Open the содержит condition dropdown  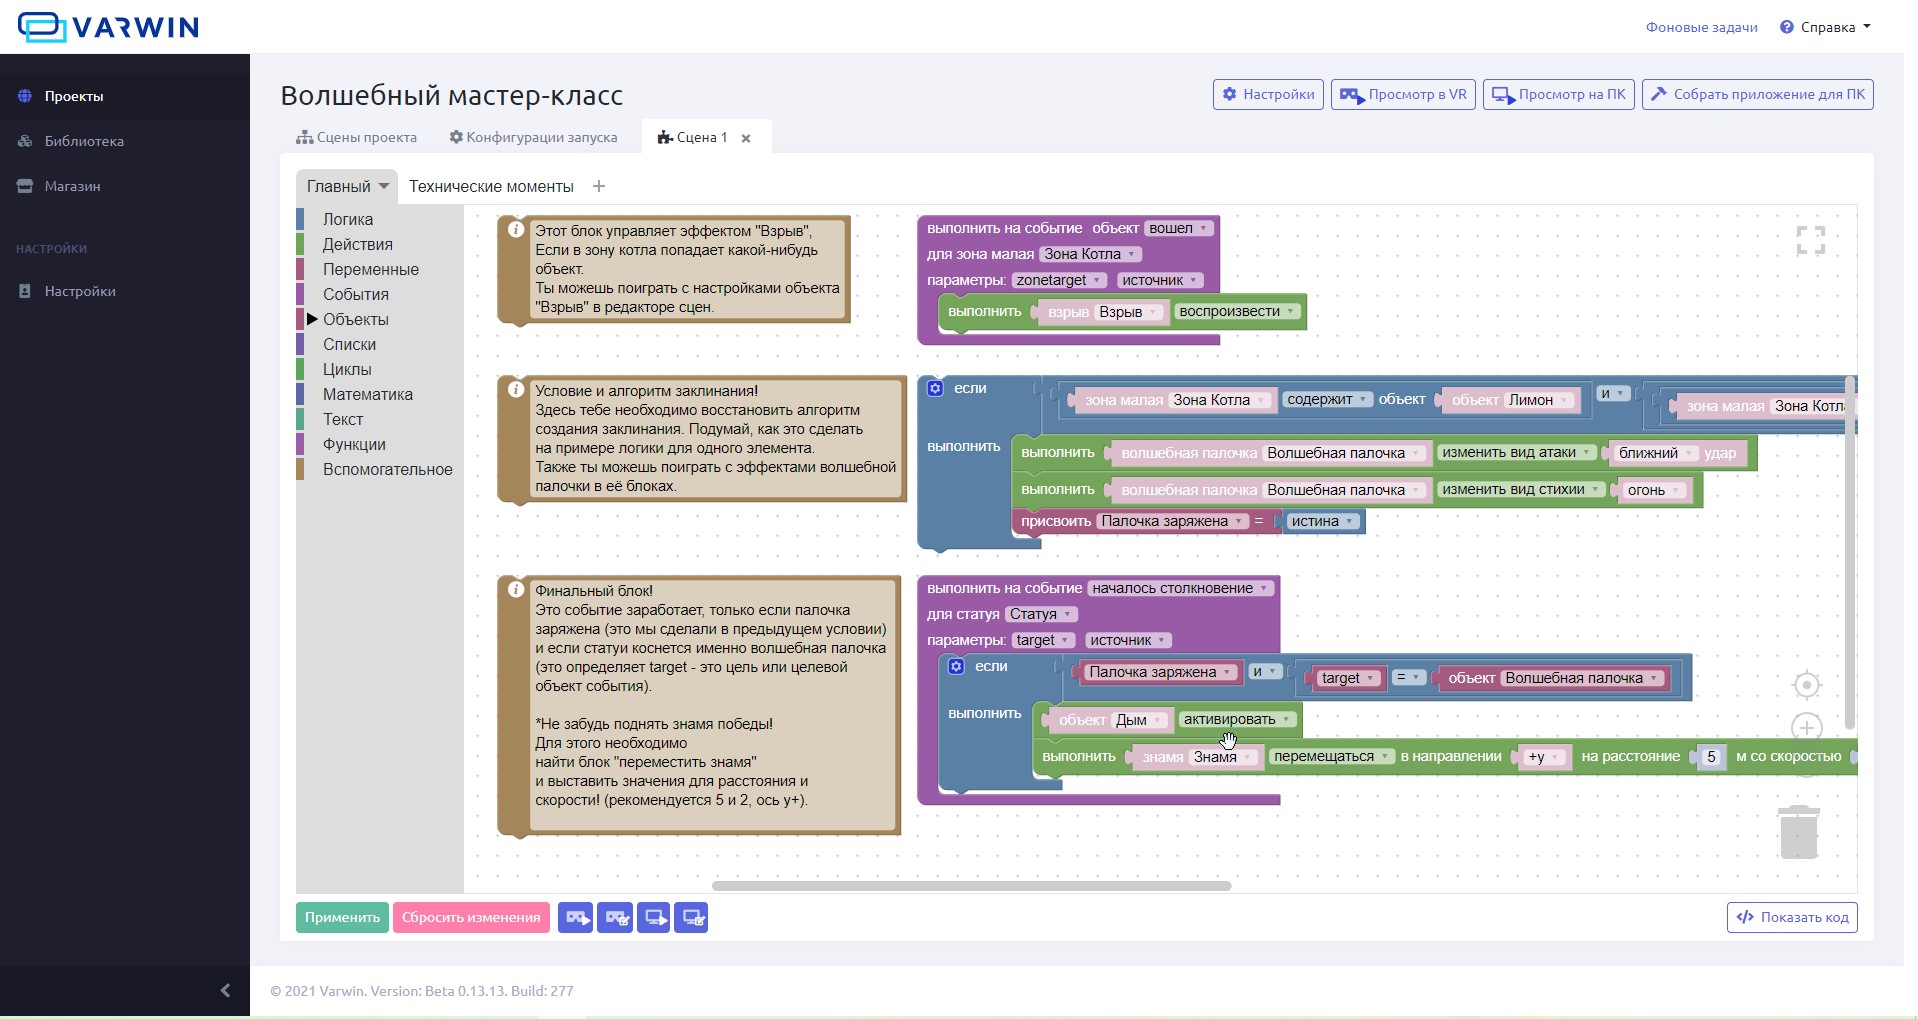tap(1327, 399)
